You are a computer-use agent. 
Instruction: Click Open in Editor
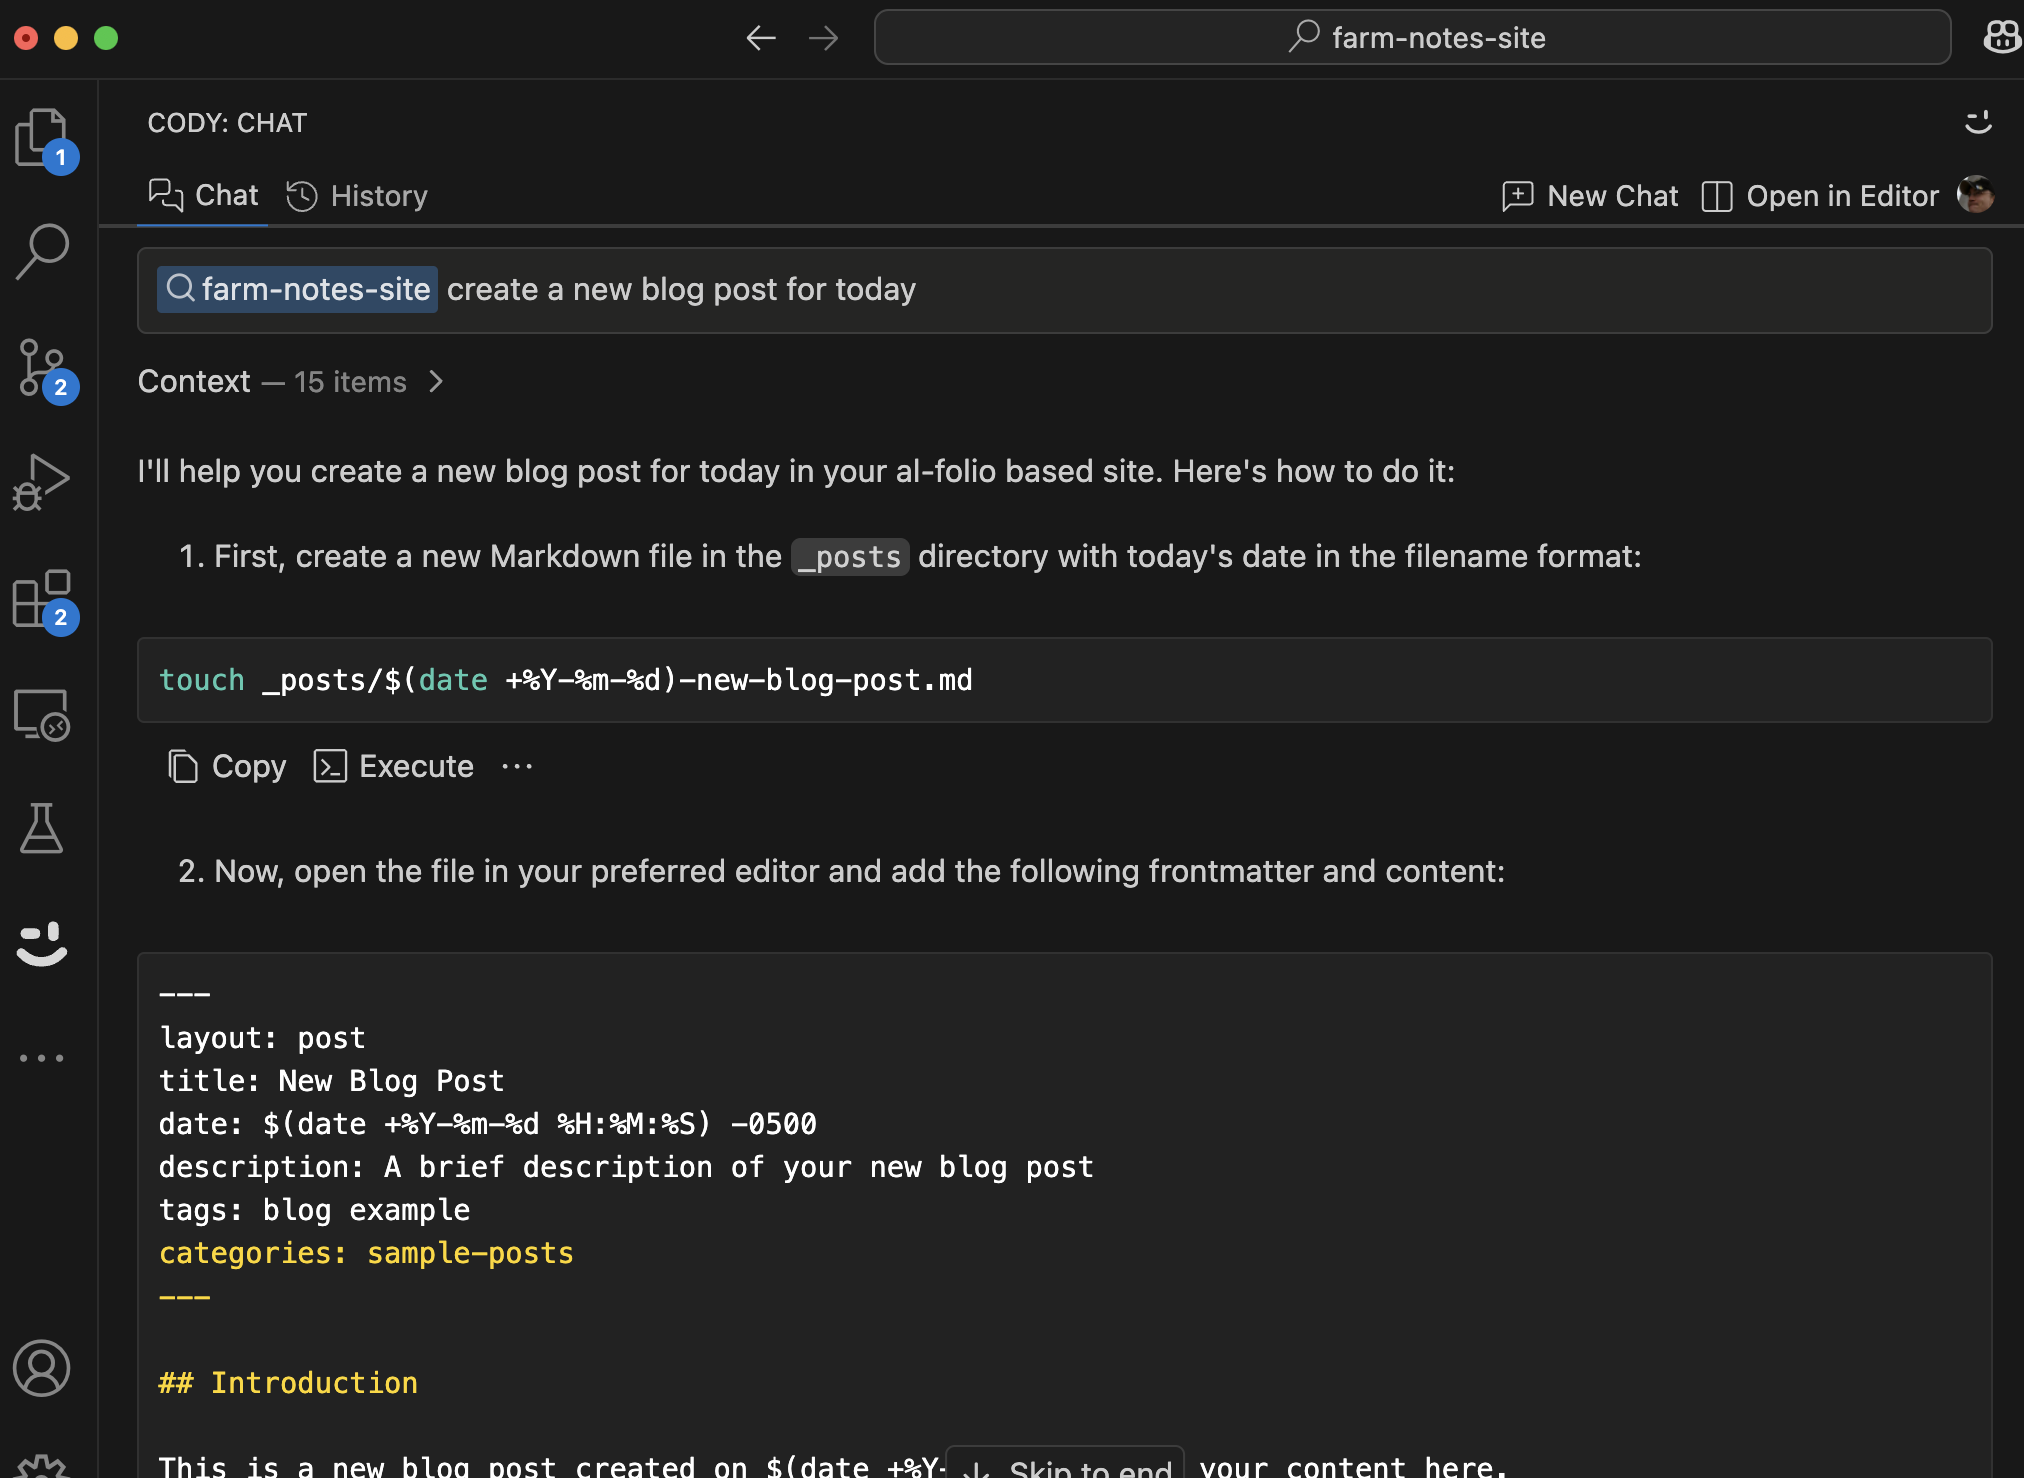pyautogui.click(x=1820, y=196)
